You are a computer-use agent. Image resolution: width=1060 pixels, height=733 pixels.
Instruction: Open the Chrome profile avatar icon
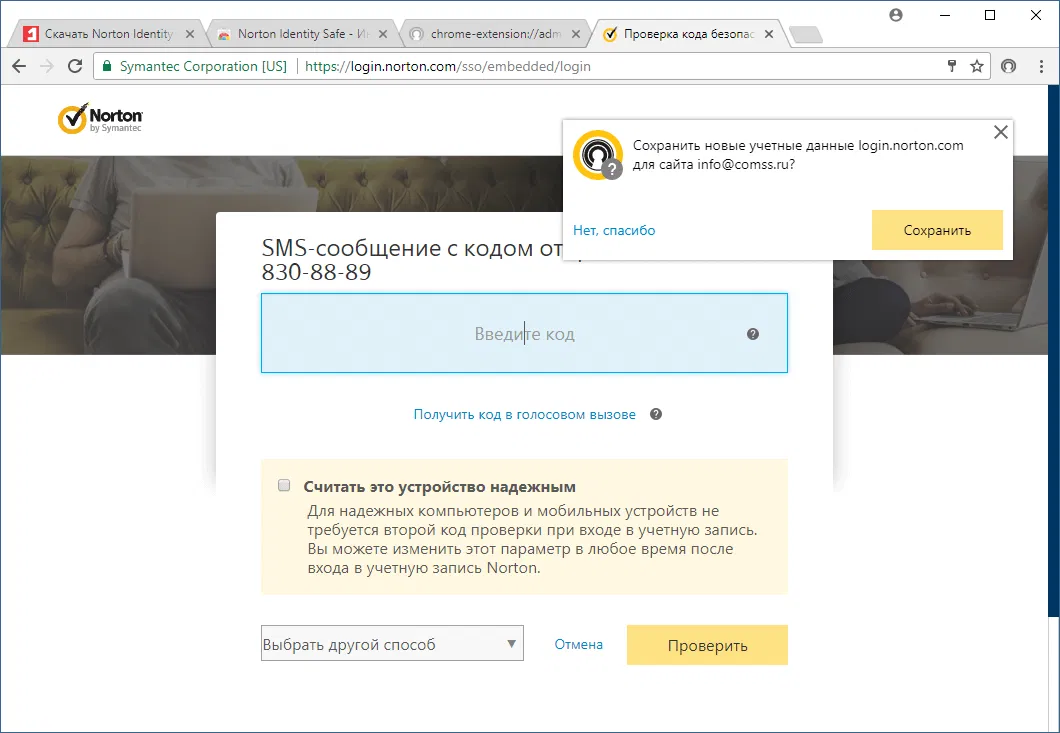coord(896,15)
